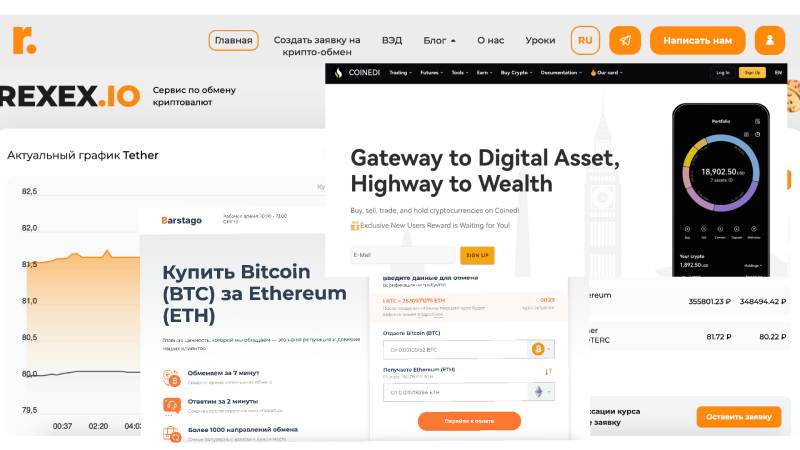Image resolution: width=800 pixels, height=450 pixels.
Task: Expand the Trading dropdown in Coinedi bar
Action: click(x=401, y=73)
